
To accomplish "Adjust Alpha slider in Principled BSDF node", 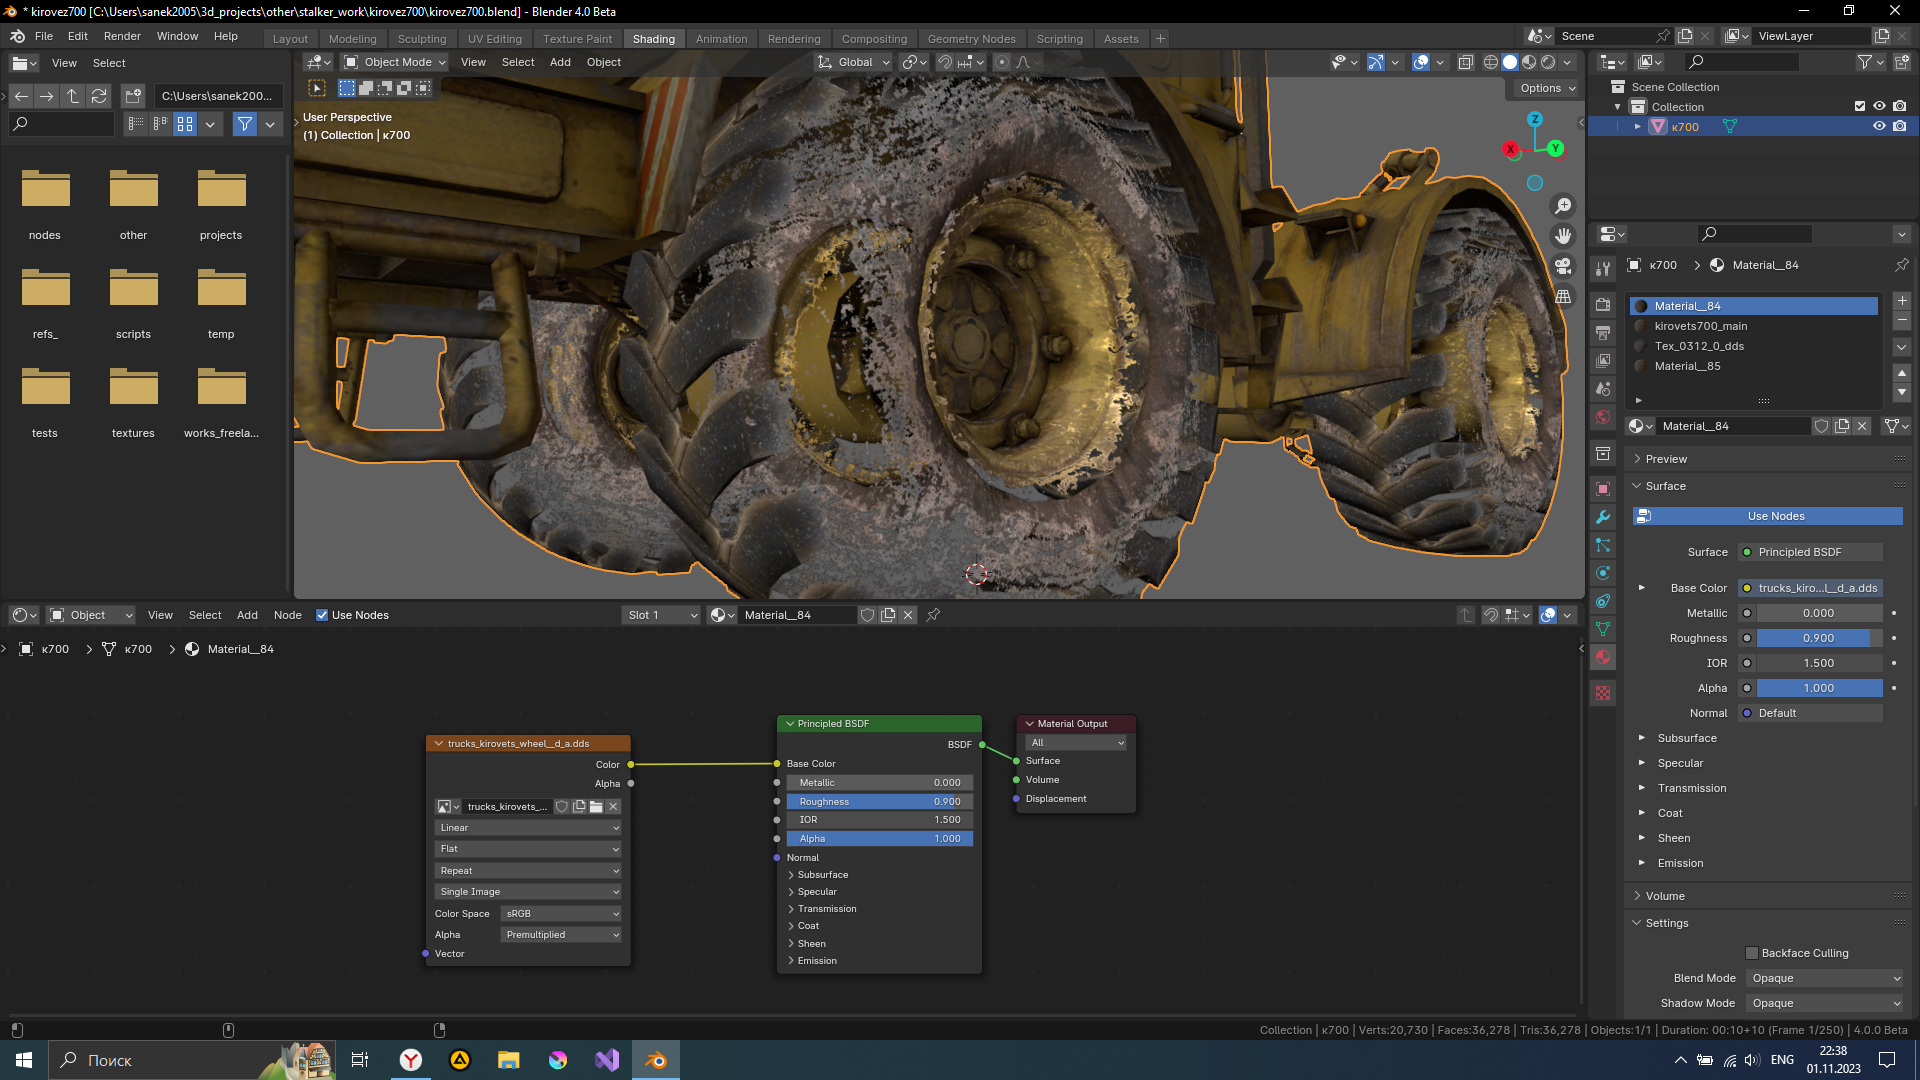I will (879, 839).
